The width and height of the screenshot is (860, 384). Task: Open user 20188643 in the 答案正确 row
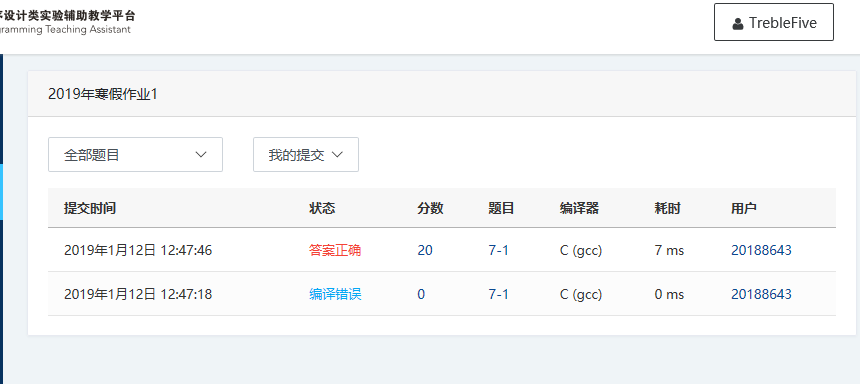point(761,250)
